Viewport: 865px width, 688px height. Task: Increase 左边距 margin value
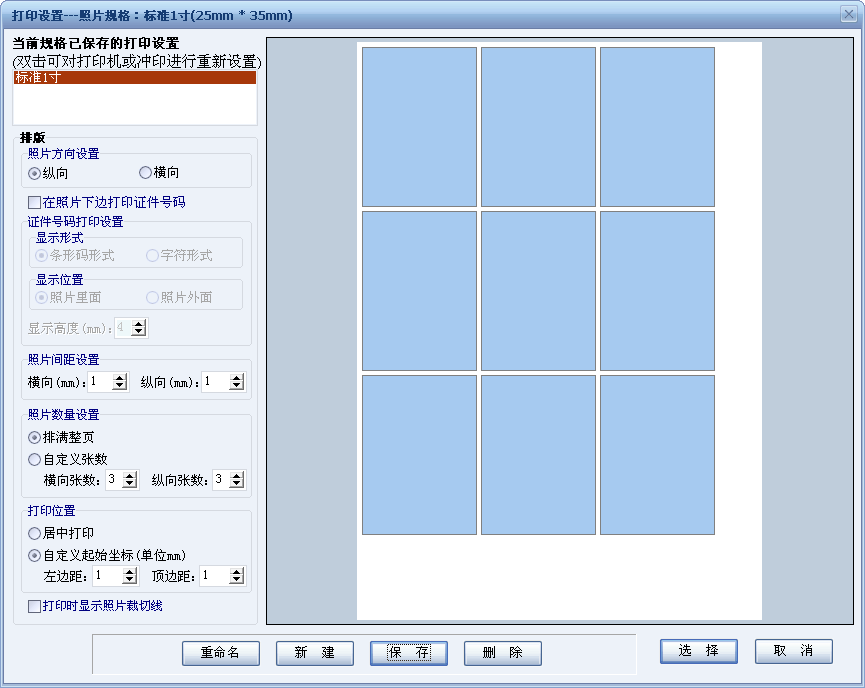pyautogui.click(x=130, y=572)
